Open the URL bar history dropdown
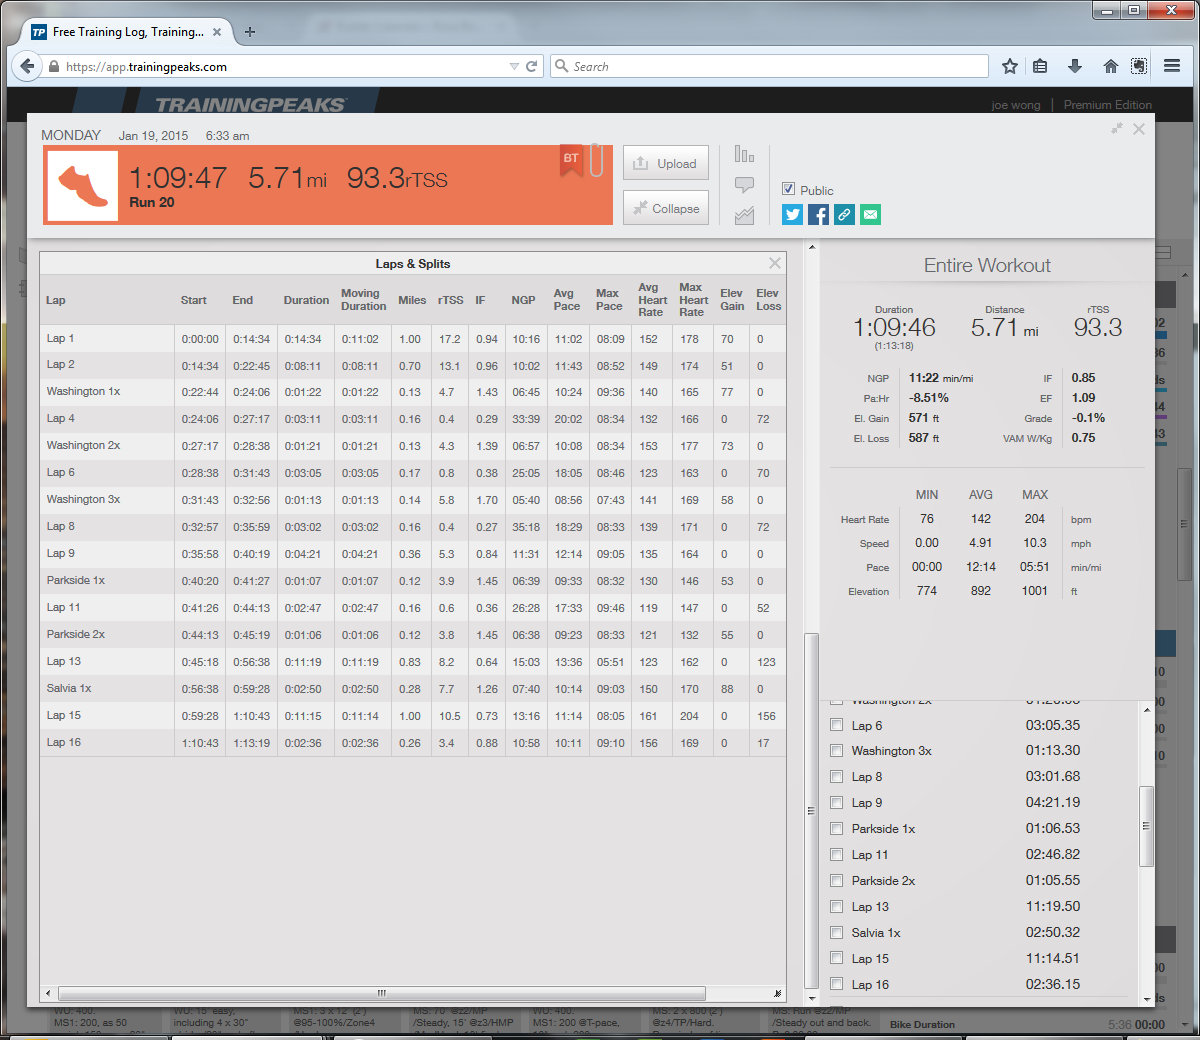 pos(514,67)
